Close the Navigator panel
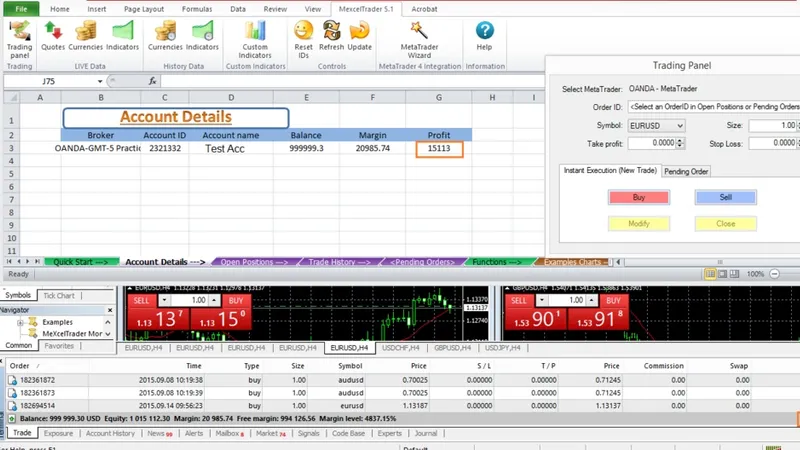 [110, 310]
